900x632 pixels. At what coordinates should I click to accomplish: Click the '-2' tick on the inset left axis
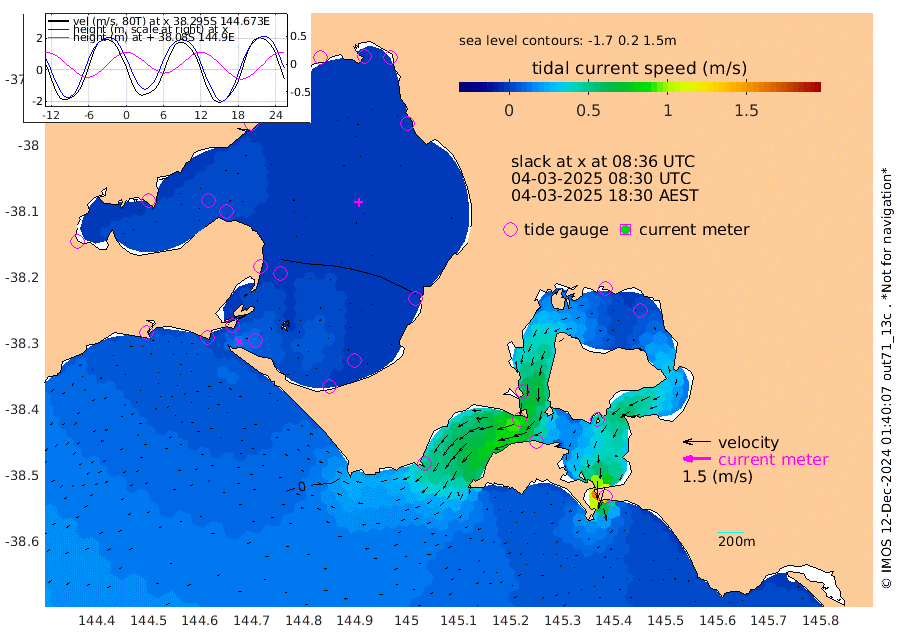pos(38,101)
